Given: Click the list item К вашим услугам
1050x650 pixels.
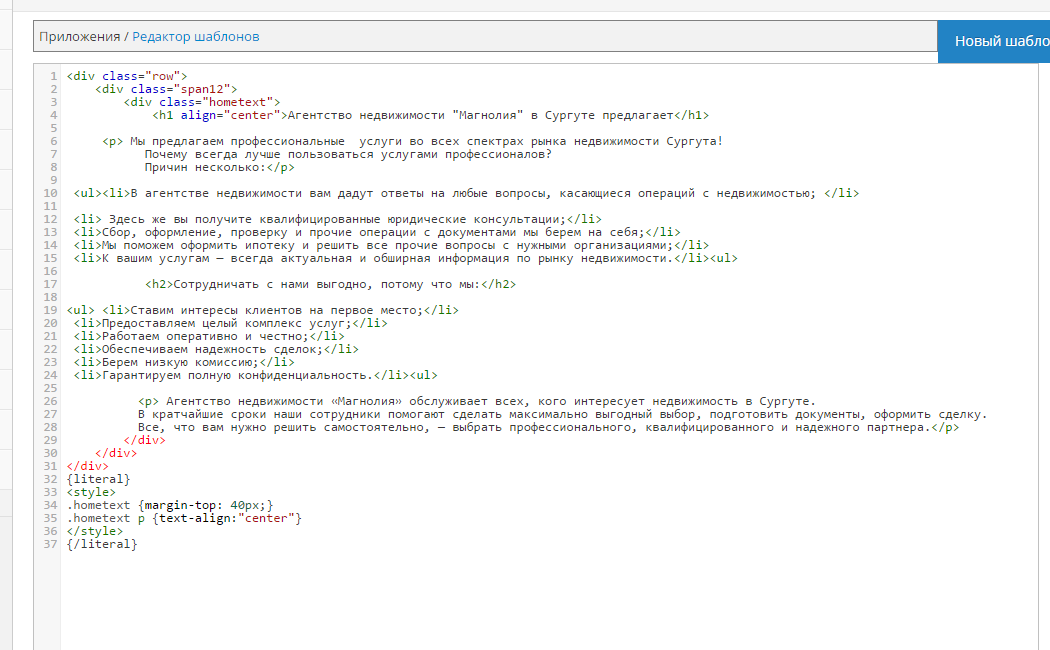Looking at the screenshot, I should (x=406, y=258).
